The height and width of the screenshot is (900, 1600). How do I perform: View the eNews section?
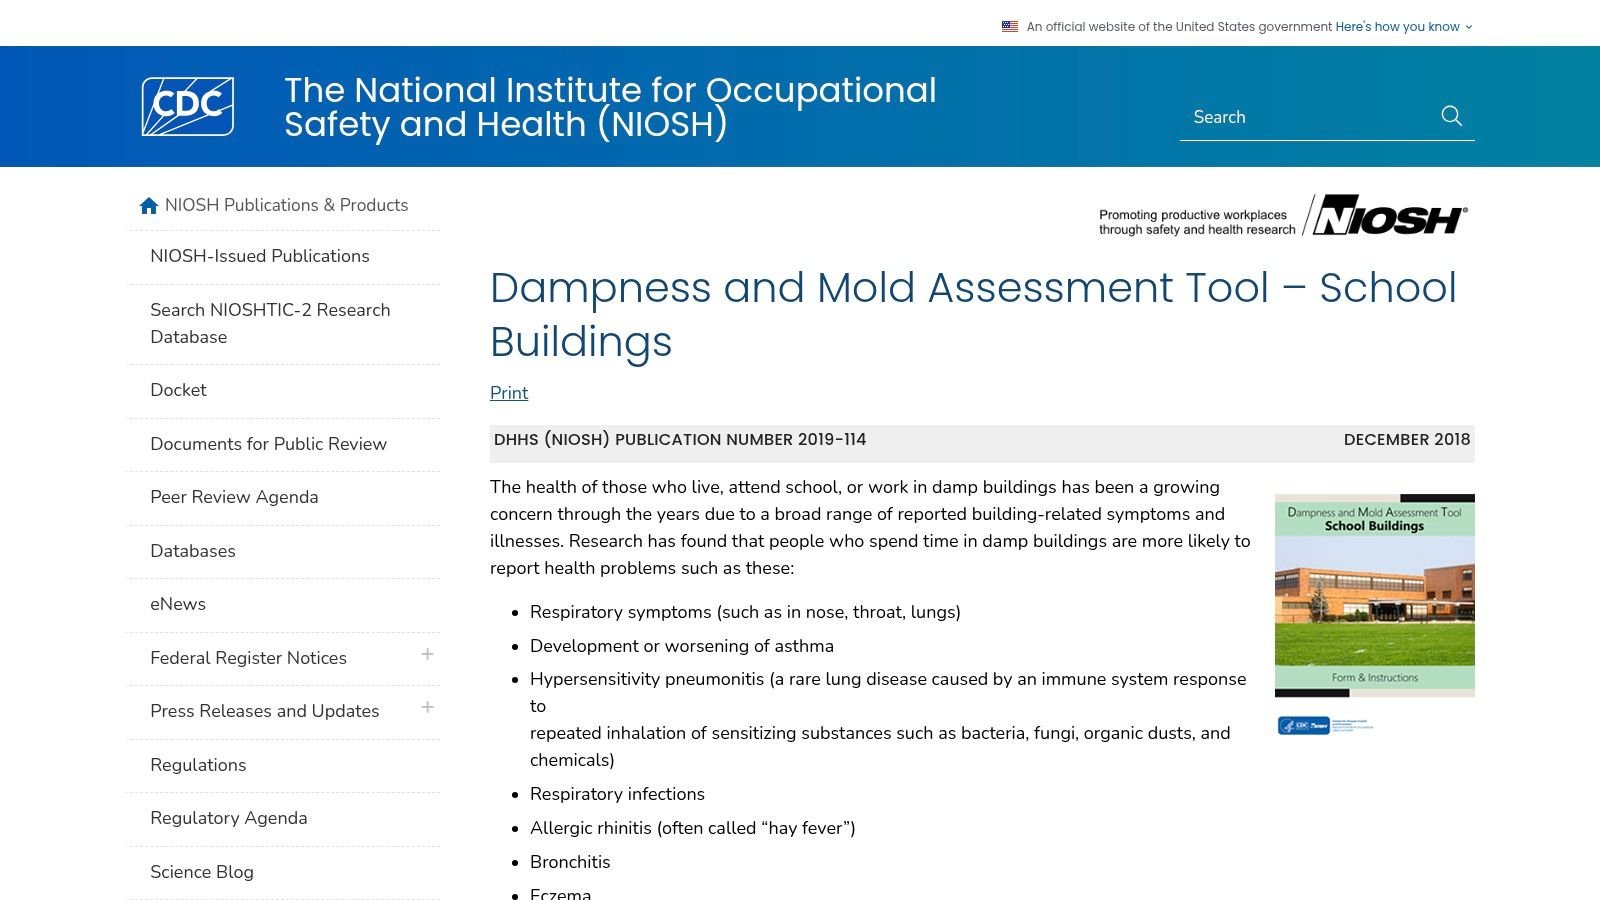(177, 604)
